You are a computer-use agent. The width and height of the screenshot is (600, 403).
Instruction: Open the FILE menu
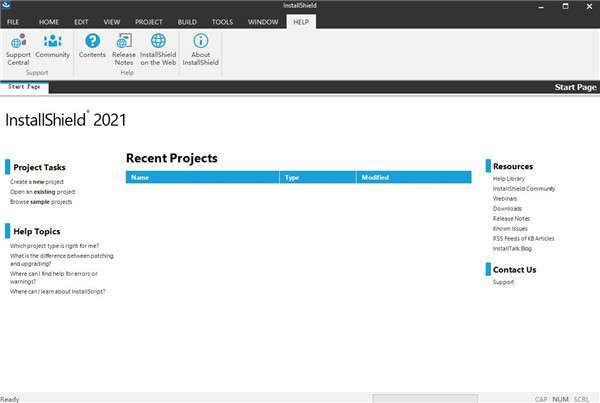point(13,22)
